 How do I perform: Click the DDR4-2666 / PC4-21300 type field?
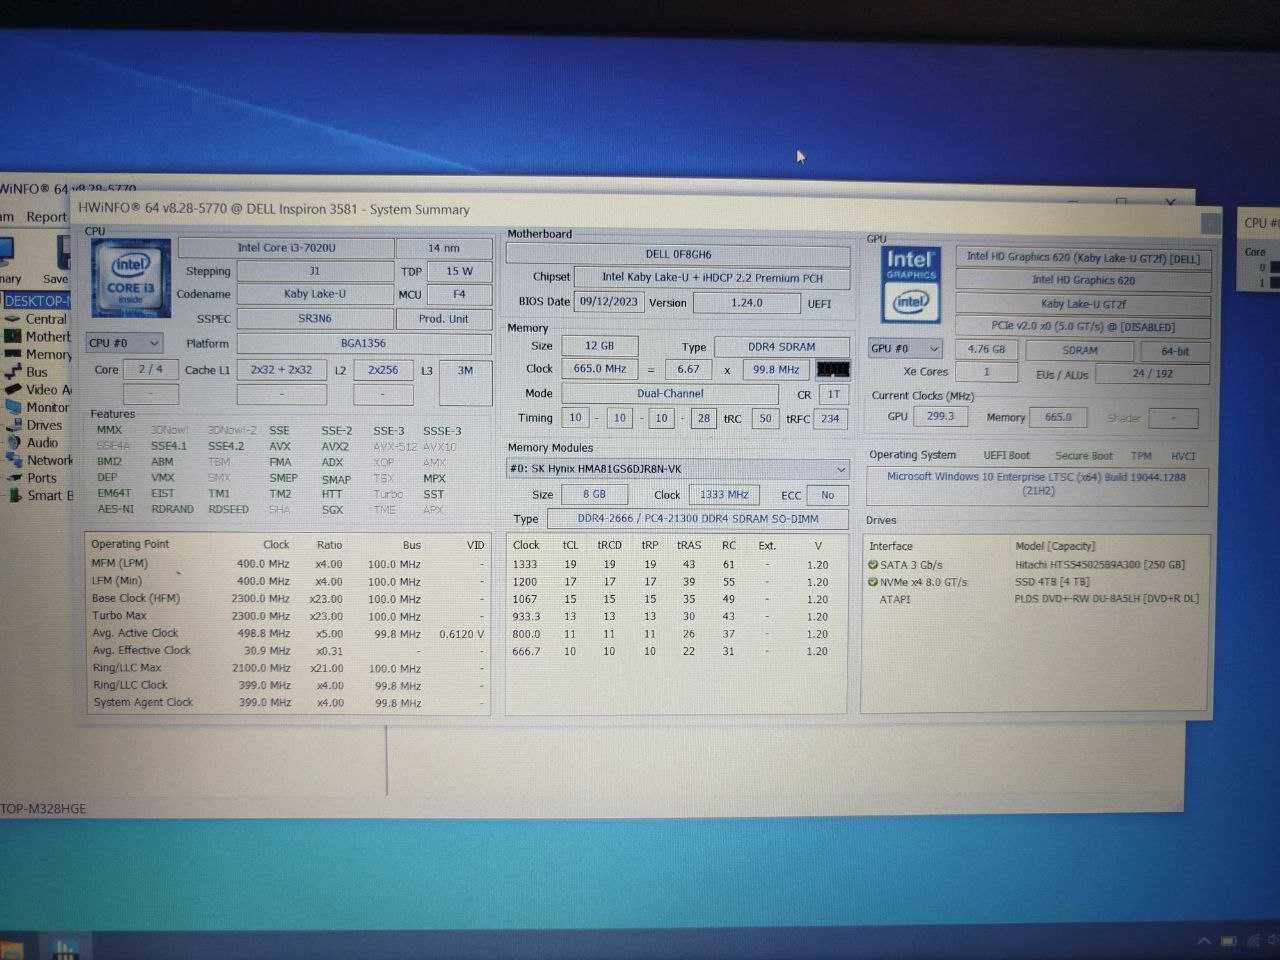(x=697, y=519)
